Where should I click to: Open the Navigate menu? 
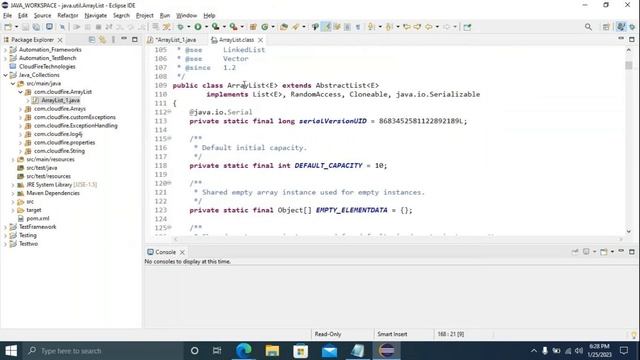[96, 16]
